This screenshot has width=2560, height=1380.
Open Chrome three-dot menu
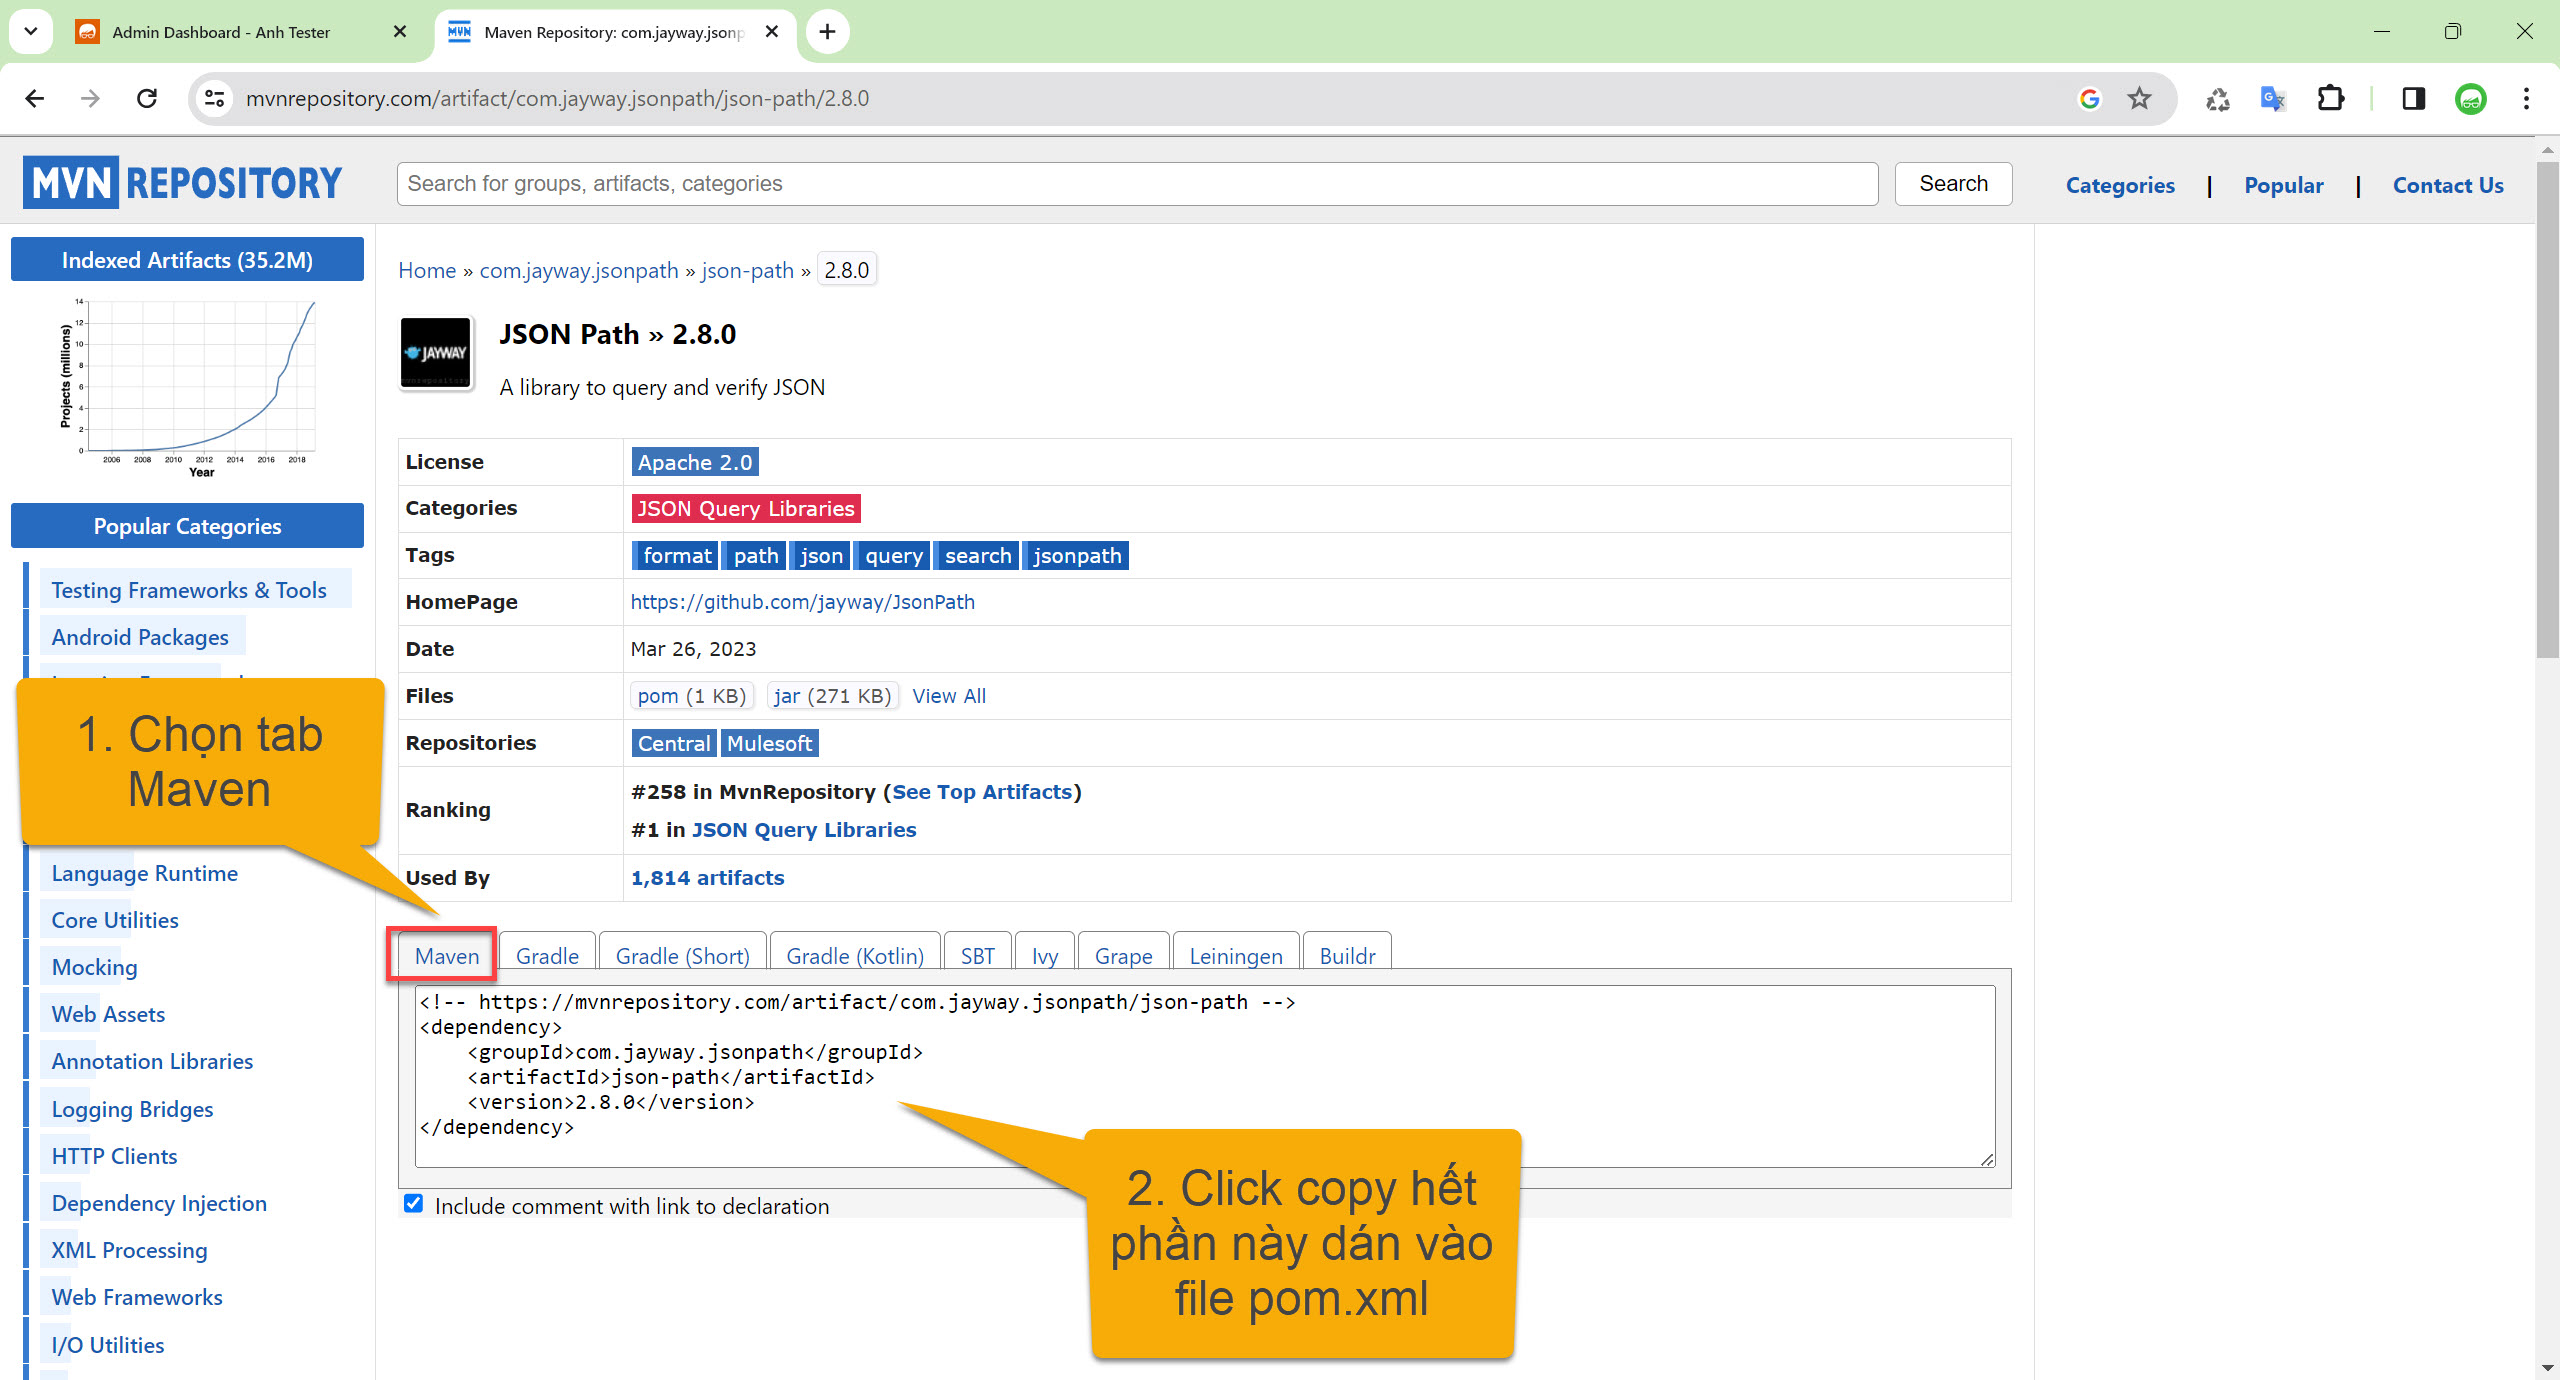click(2526, 98)
